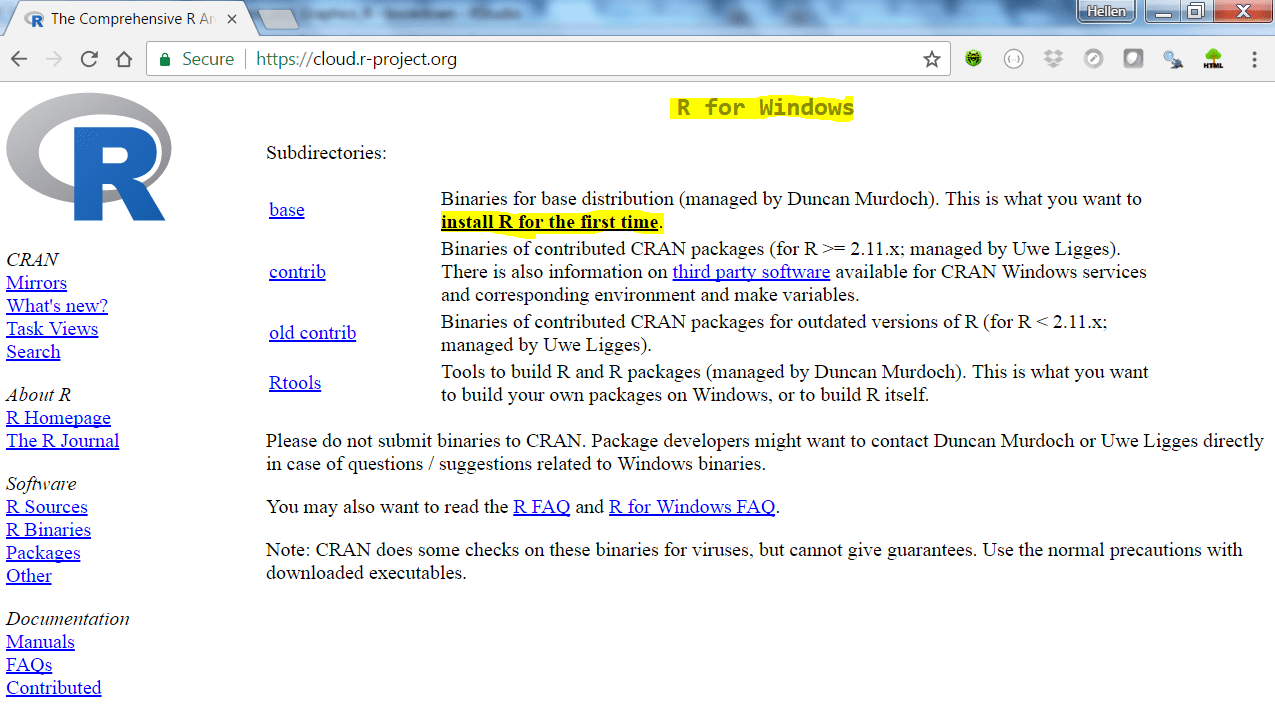The image size is (1275, 725).
Task: Click the CRAN sidebar section heading
Action: point(32,260)
